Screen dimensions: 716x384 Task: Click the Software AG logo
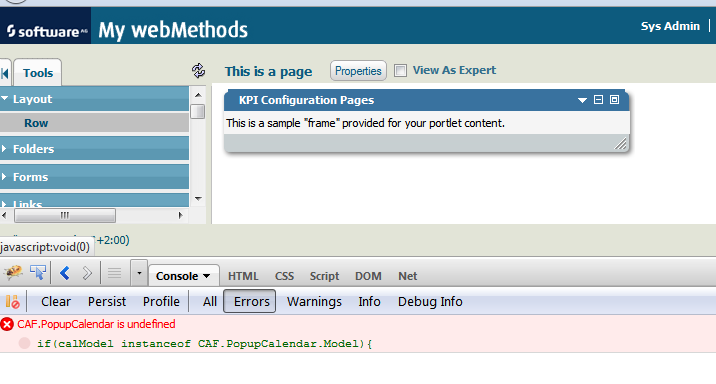tap(46, 31)
